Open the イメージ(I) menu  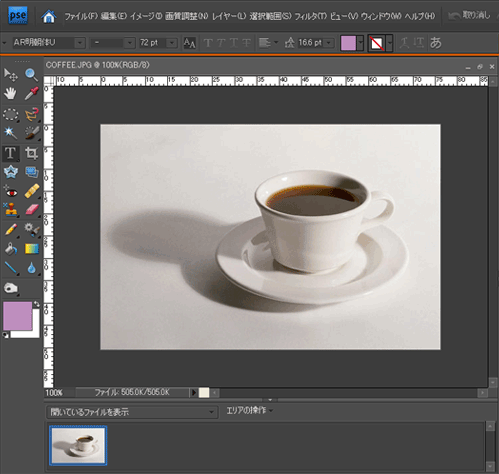click(x=146, y=16)
